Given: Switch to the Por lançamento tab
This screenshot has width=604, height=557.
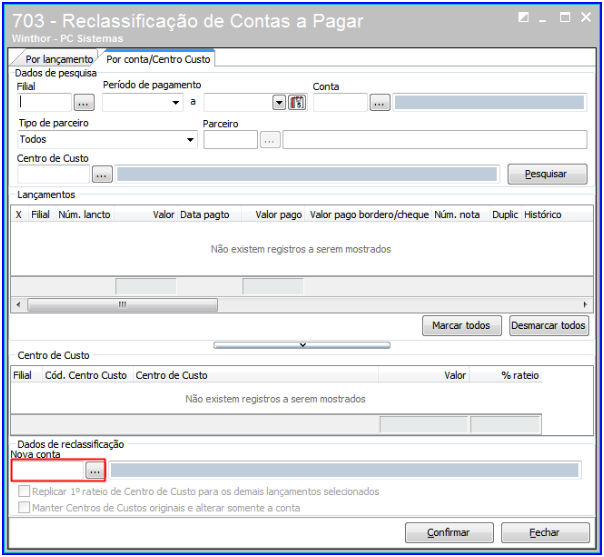Looking at the screenshot, I should point(59,59).
